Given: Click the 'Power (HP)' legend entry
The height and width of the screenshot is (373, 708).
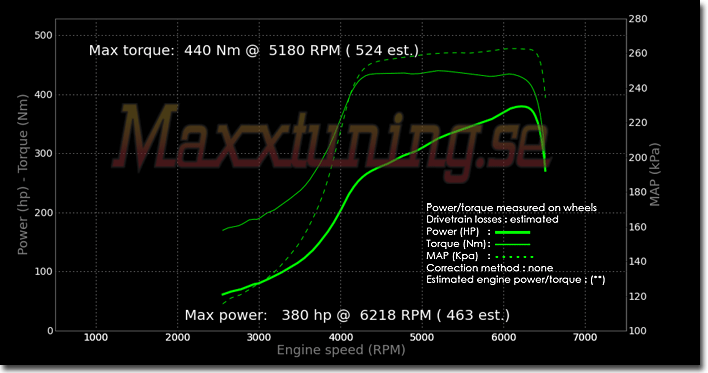Looking at the screenshot, I should point(452,232).
